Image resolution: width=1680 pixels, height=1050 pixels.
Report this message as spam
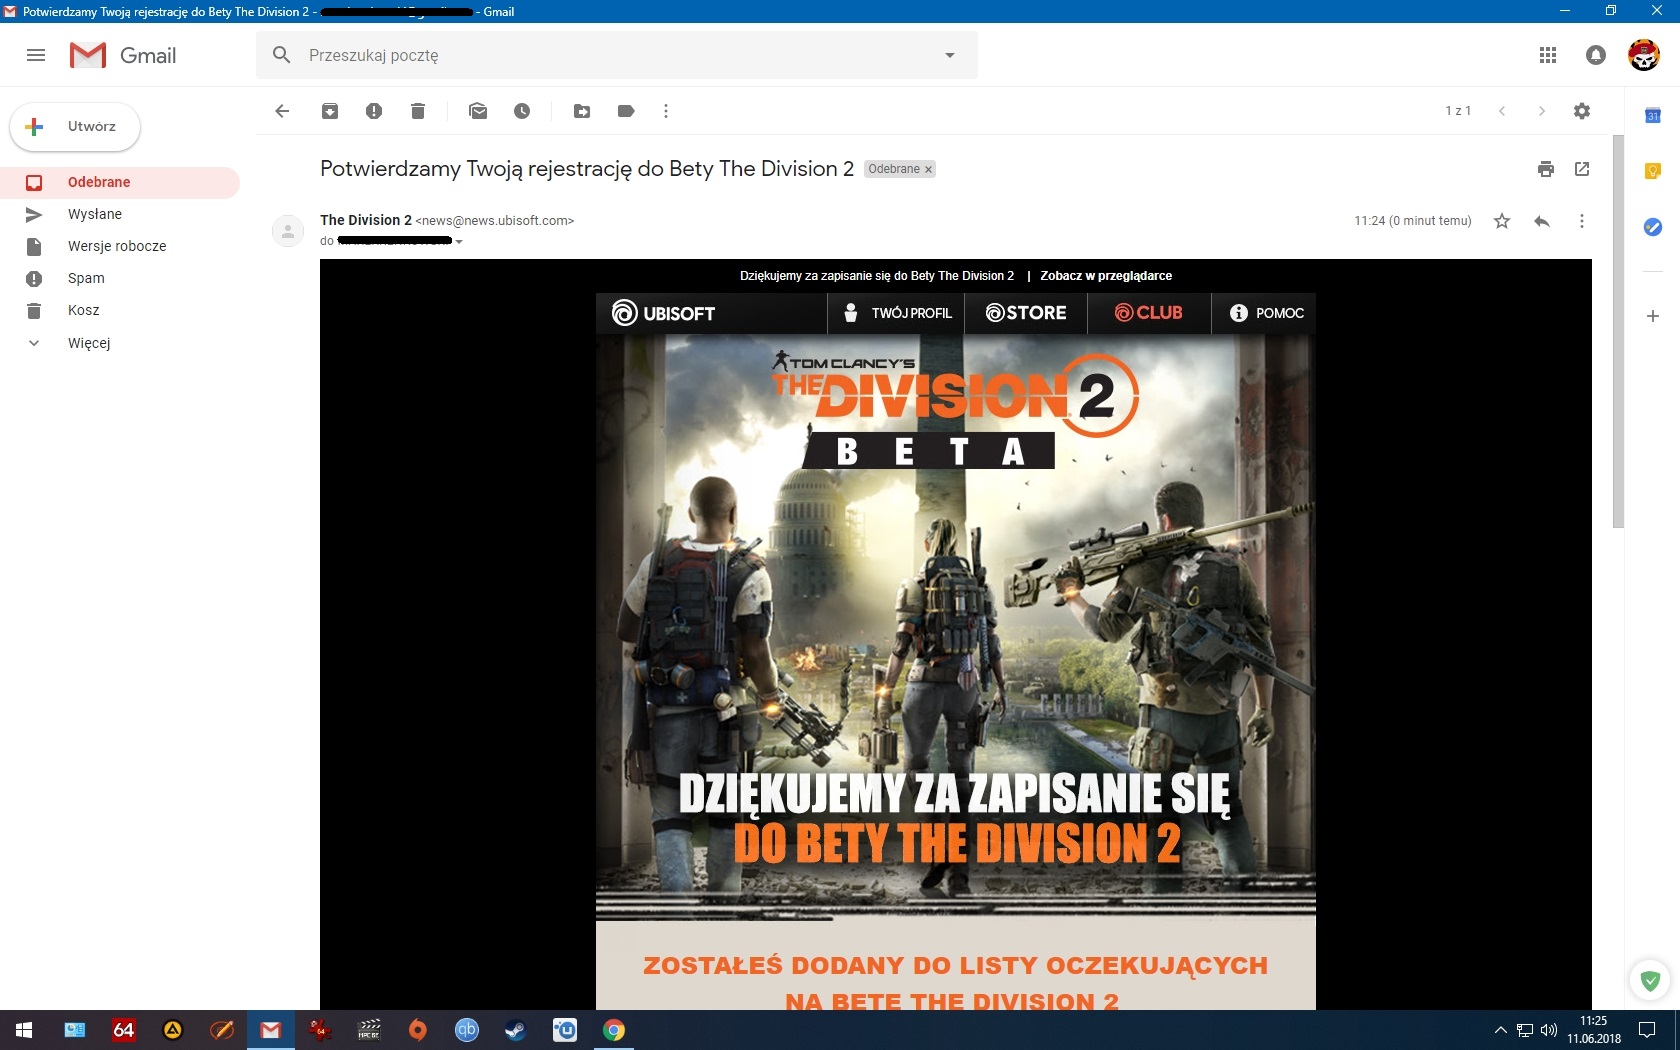(374, 111)
